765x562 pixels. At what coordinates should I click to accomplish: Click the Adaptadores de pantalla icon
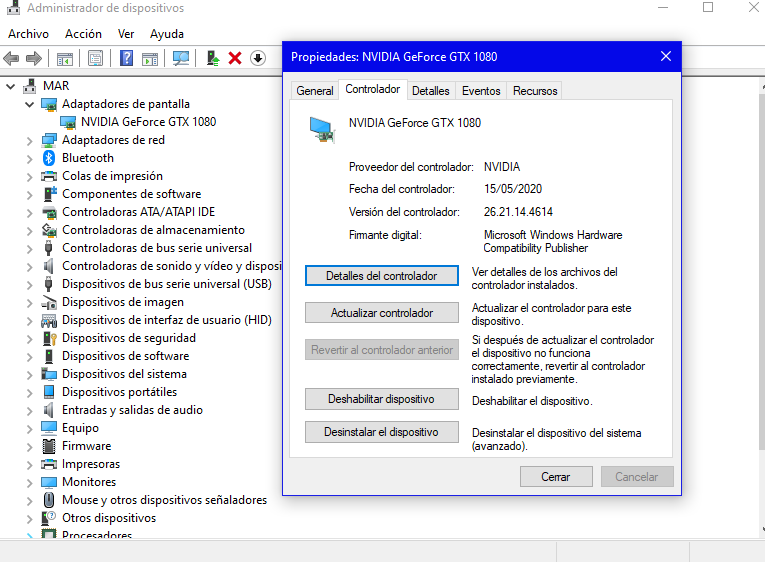click(49, 104)
